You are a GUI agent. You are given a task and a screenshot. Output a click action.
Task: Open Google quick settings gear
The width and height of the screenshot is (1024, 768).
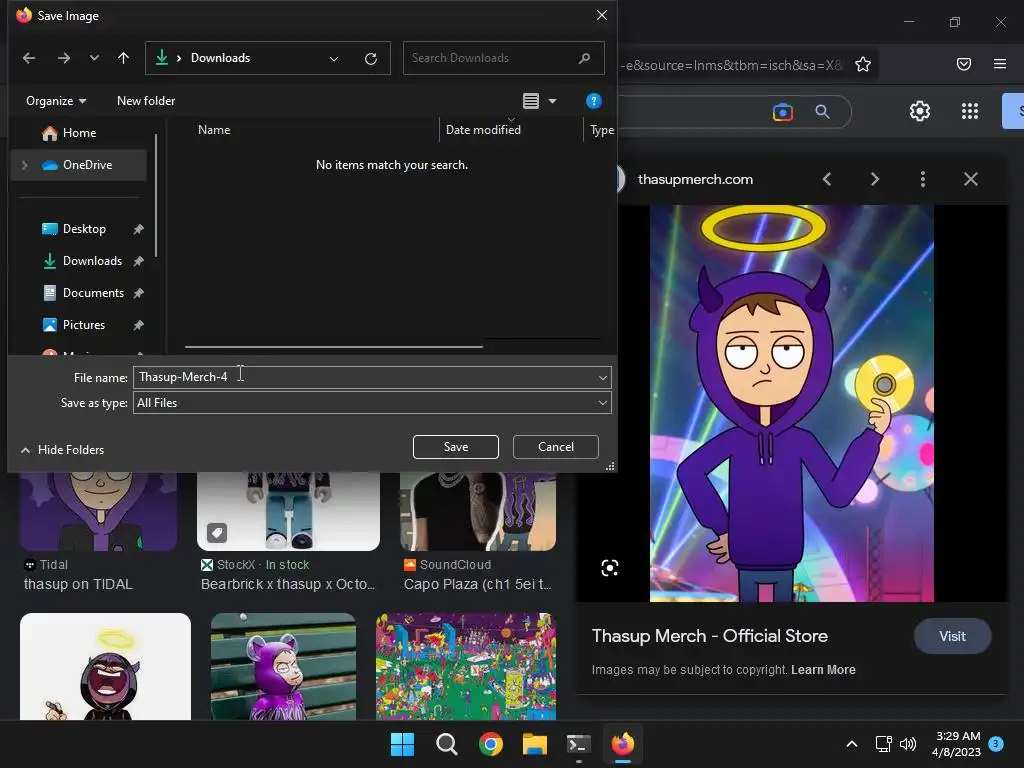[x=920, y=111]
